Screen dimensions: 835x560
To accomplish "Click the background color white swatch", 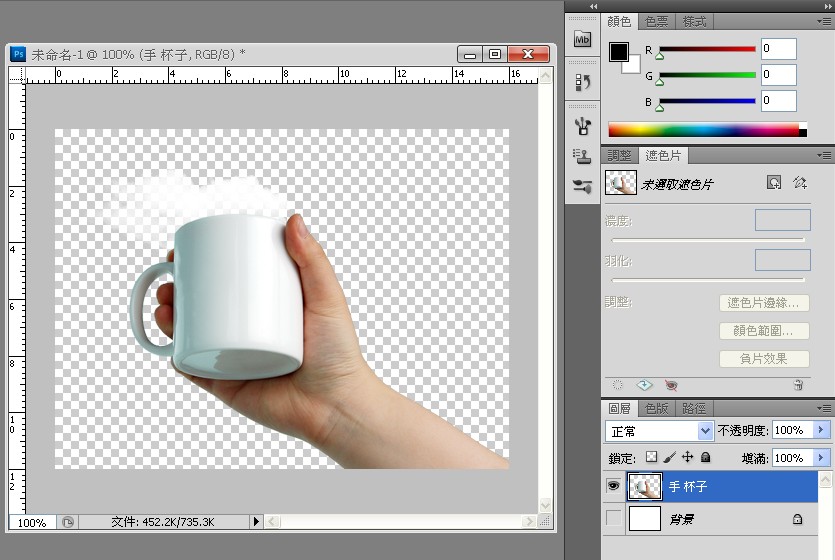I will click(x=633, y=67).
